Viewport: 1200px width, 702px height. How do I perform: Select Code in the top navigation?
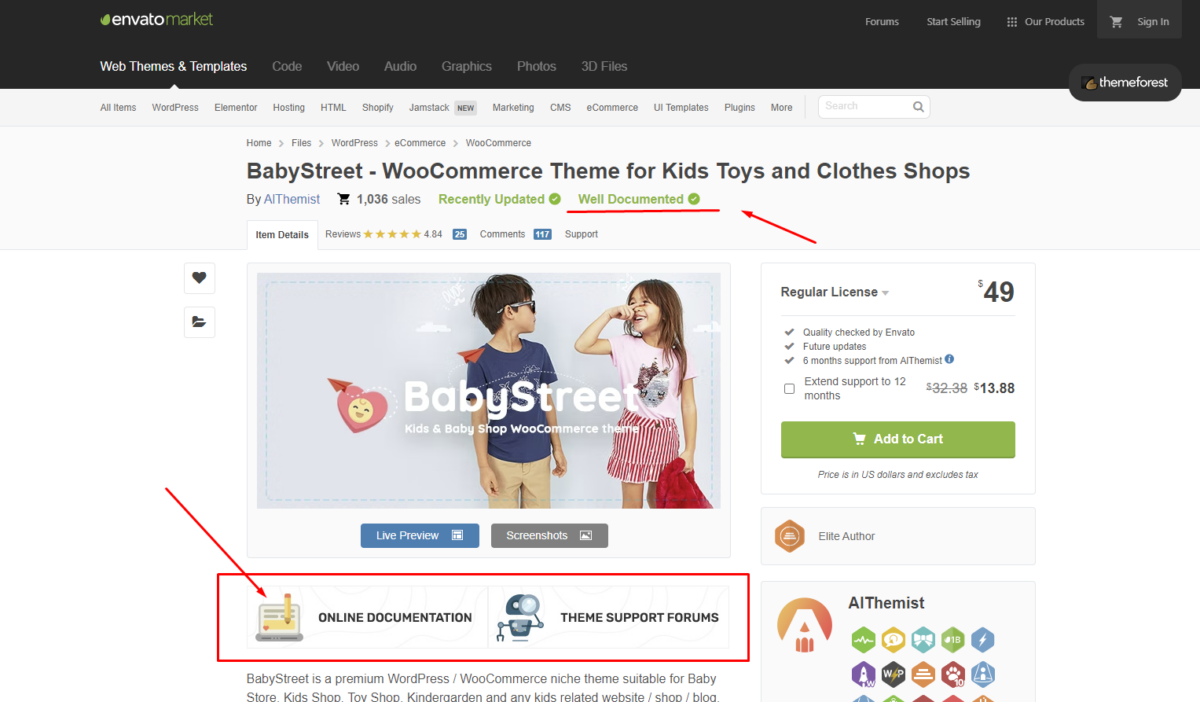(287, 66)
